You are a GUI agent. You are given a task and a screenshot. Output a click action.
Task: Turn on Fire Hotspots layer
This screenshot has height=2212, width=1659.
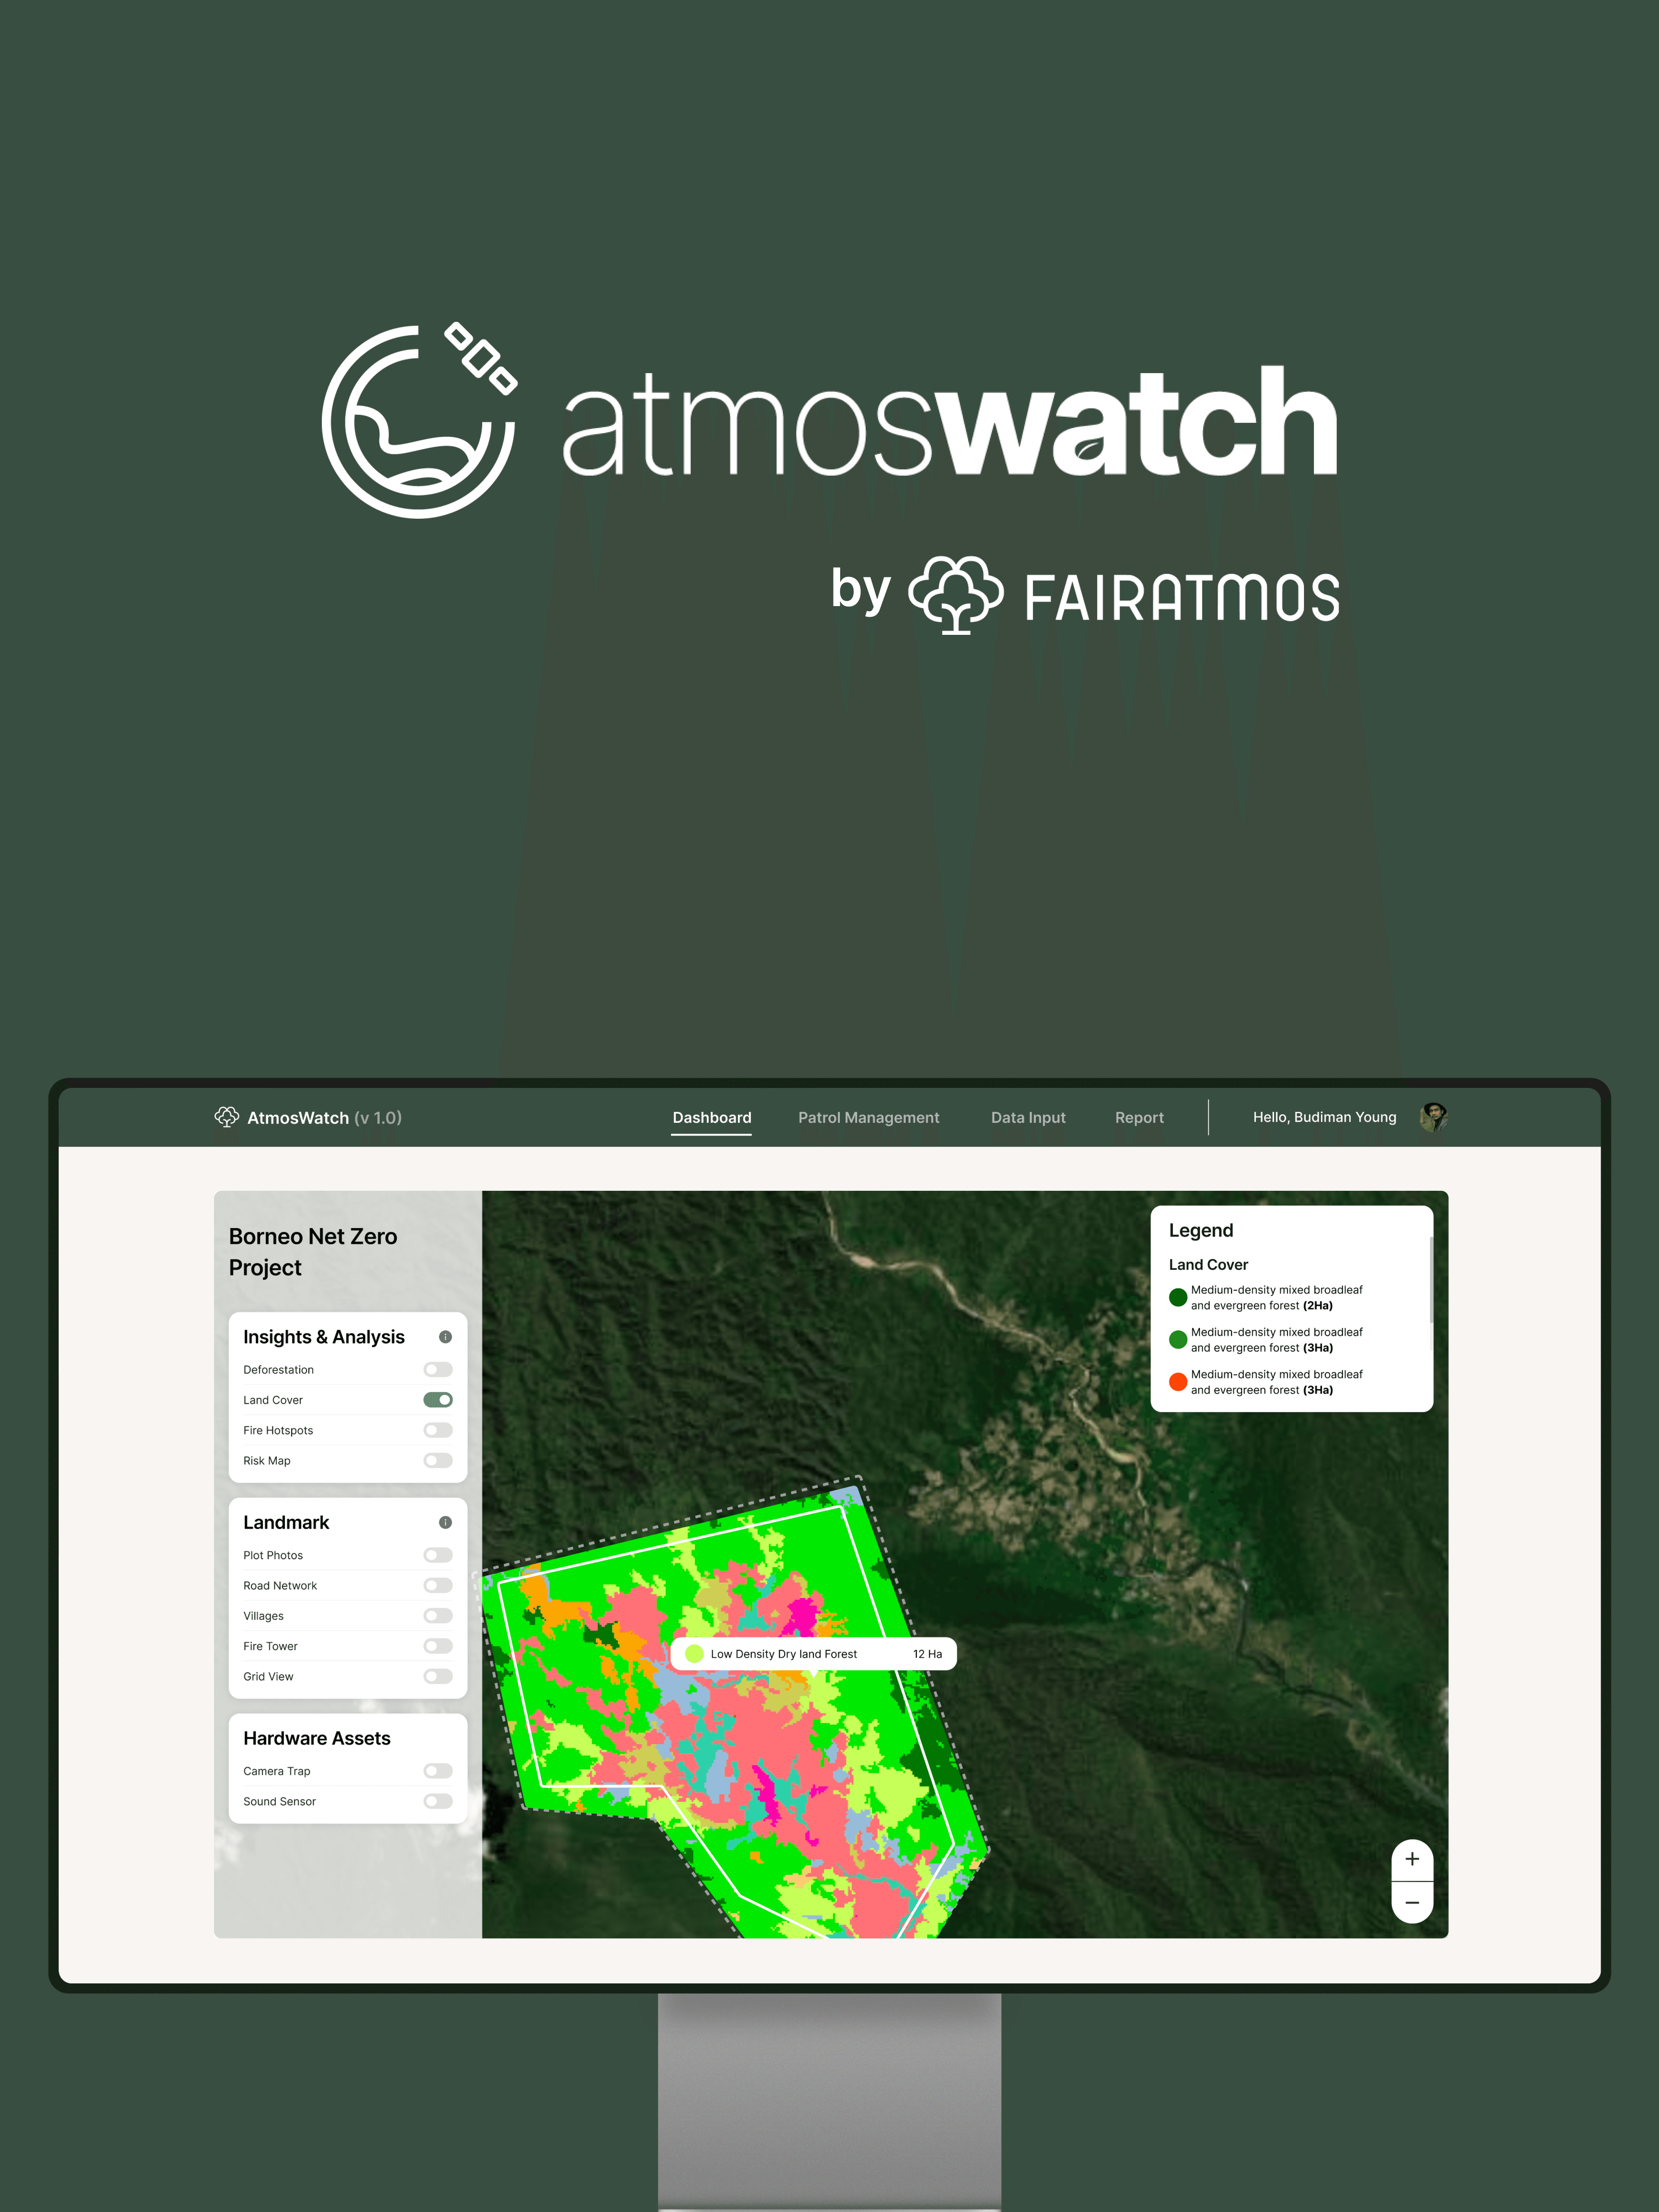coord(438,1430)
